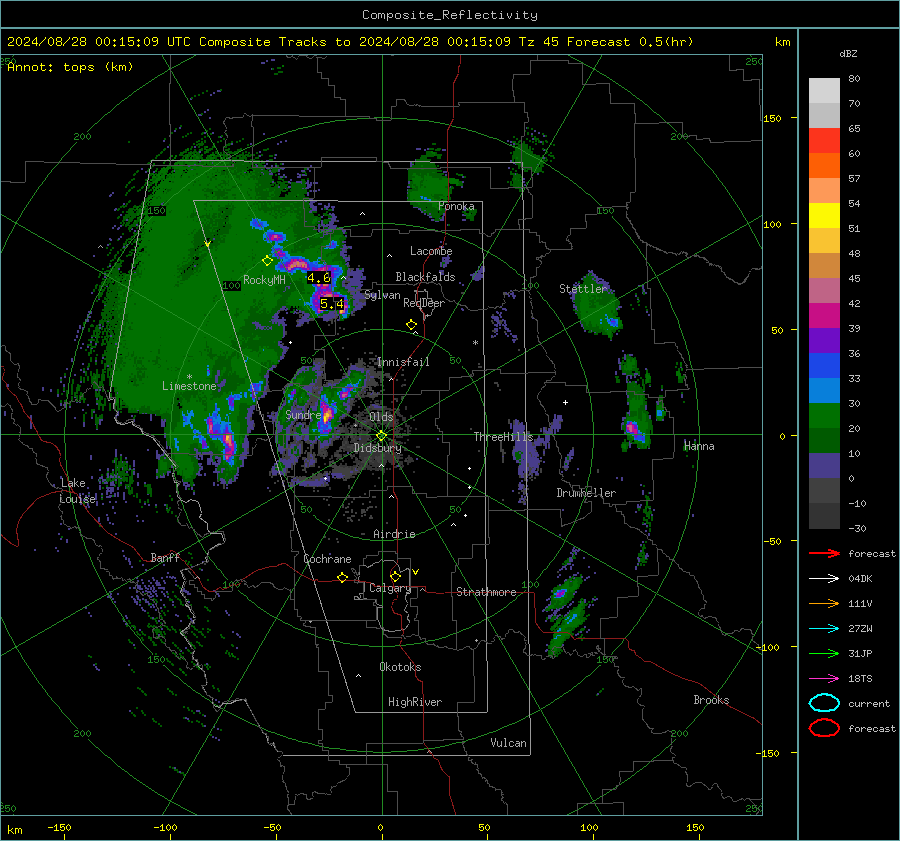Click the radar center marker at Didsbury
900x841 pixels.
[x=382, y=436]
